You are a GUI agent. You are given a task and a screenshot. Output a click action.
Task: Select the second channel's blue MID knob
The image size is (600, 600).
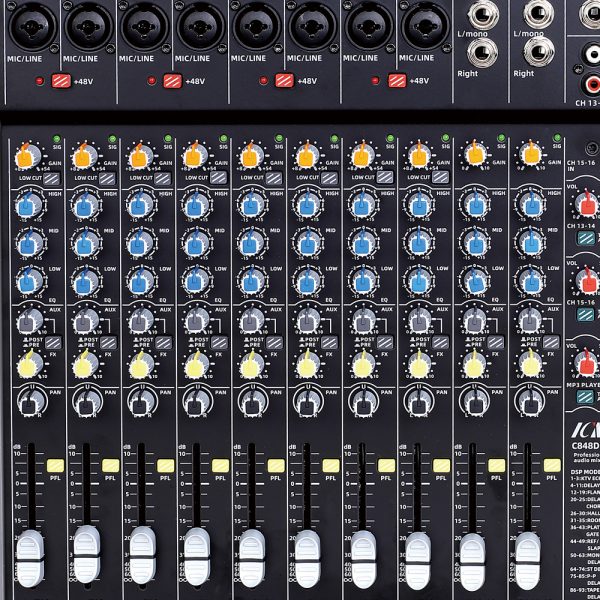pos(86,243)
